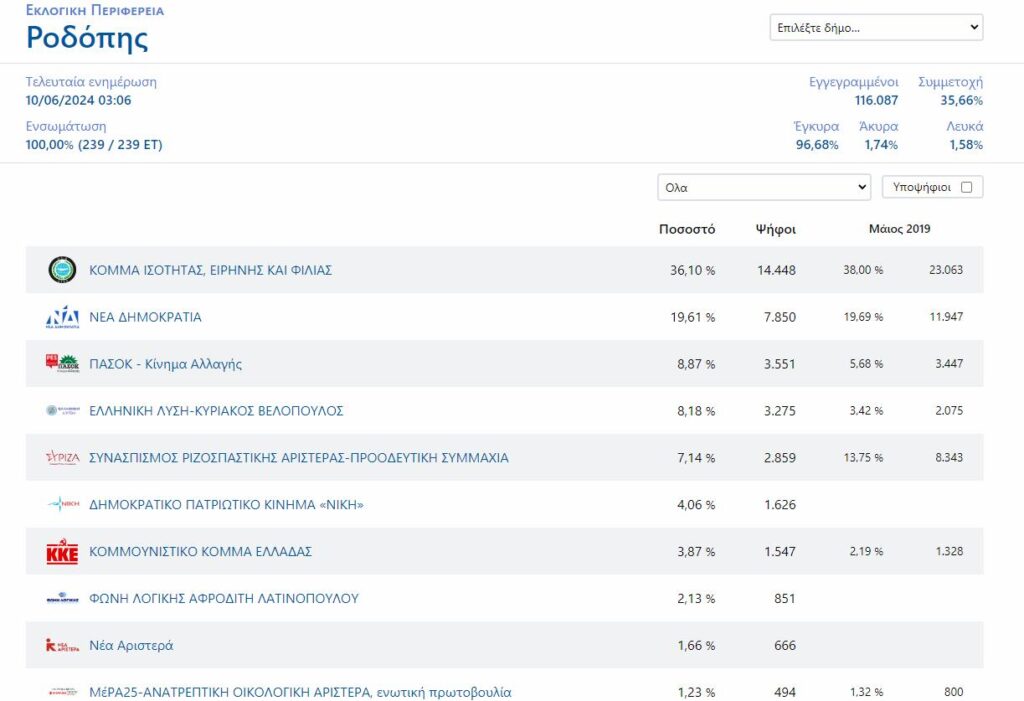Open ΠΑΣΟΚ - Κίνημα Αλλαγής link
This screenshot has height=701, width=1024.
pyautogui.click(x=165, y=364)
